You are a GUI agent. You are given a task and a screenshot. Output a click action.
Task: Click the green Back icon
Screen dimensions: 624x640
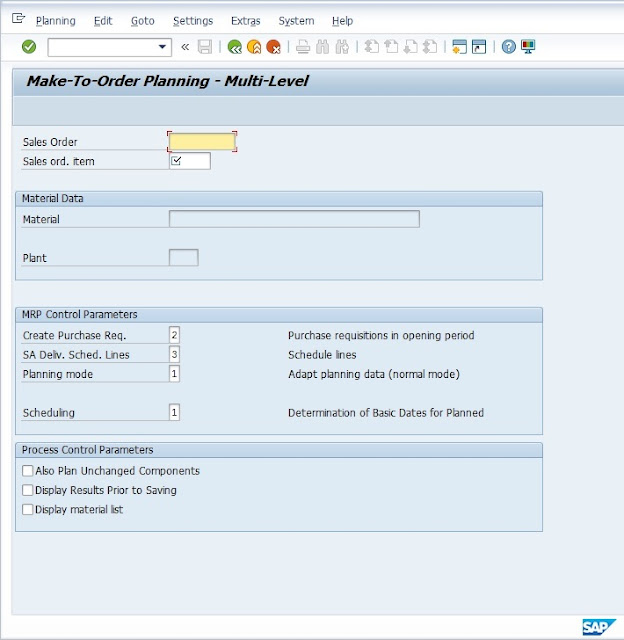pyautogui.click(x=235, y=47)
